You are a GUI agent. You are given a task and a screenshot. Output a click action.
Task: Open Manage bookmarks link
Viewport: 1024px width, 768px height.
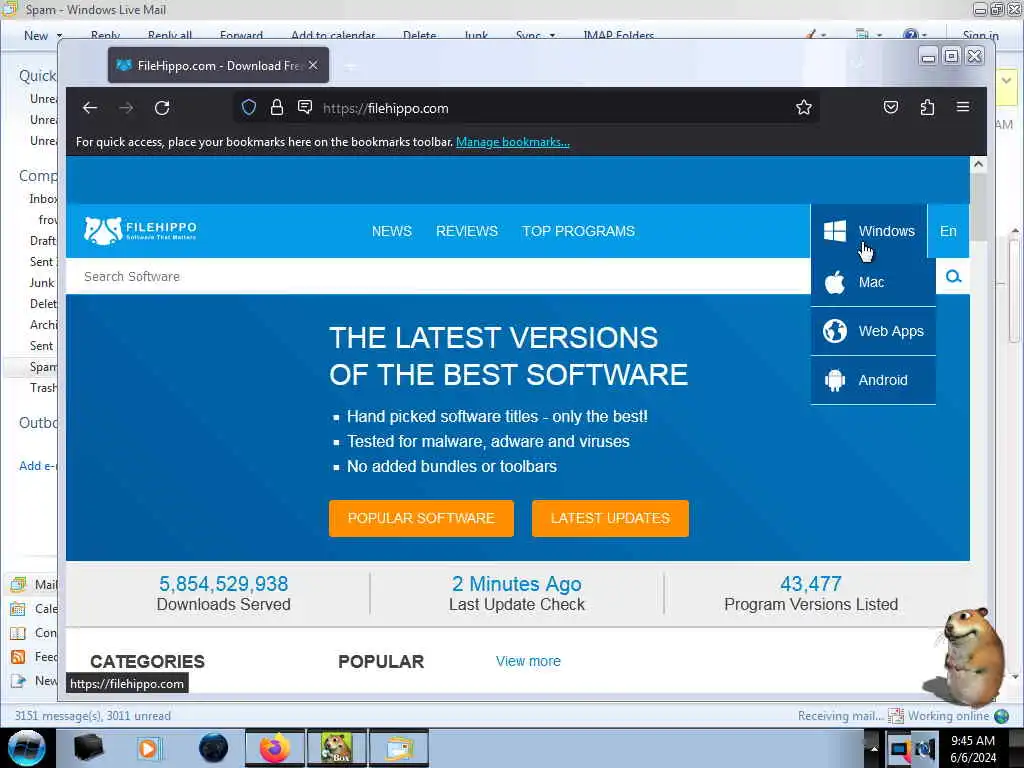pyautogui.click(x=513, y=142)
